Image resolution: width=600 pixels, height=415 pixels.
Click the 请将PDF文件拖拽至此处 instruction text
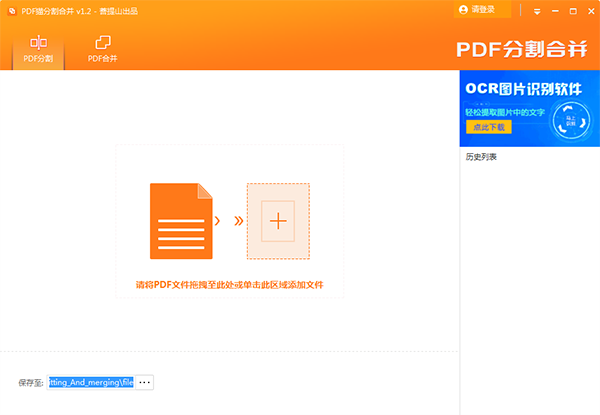pyautogui.click(x=229, y=285)
